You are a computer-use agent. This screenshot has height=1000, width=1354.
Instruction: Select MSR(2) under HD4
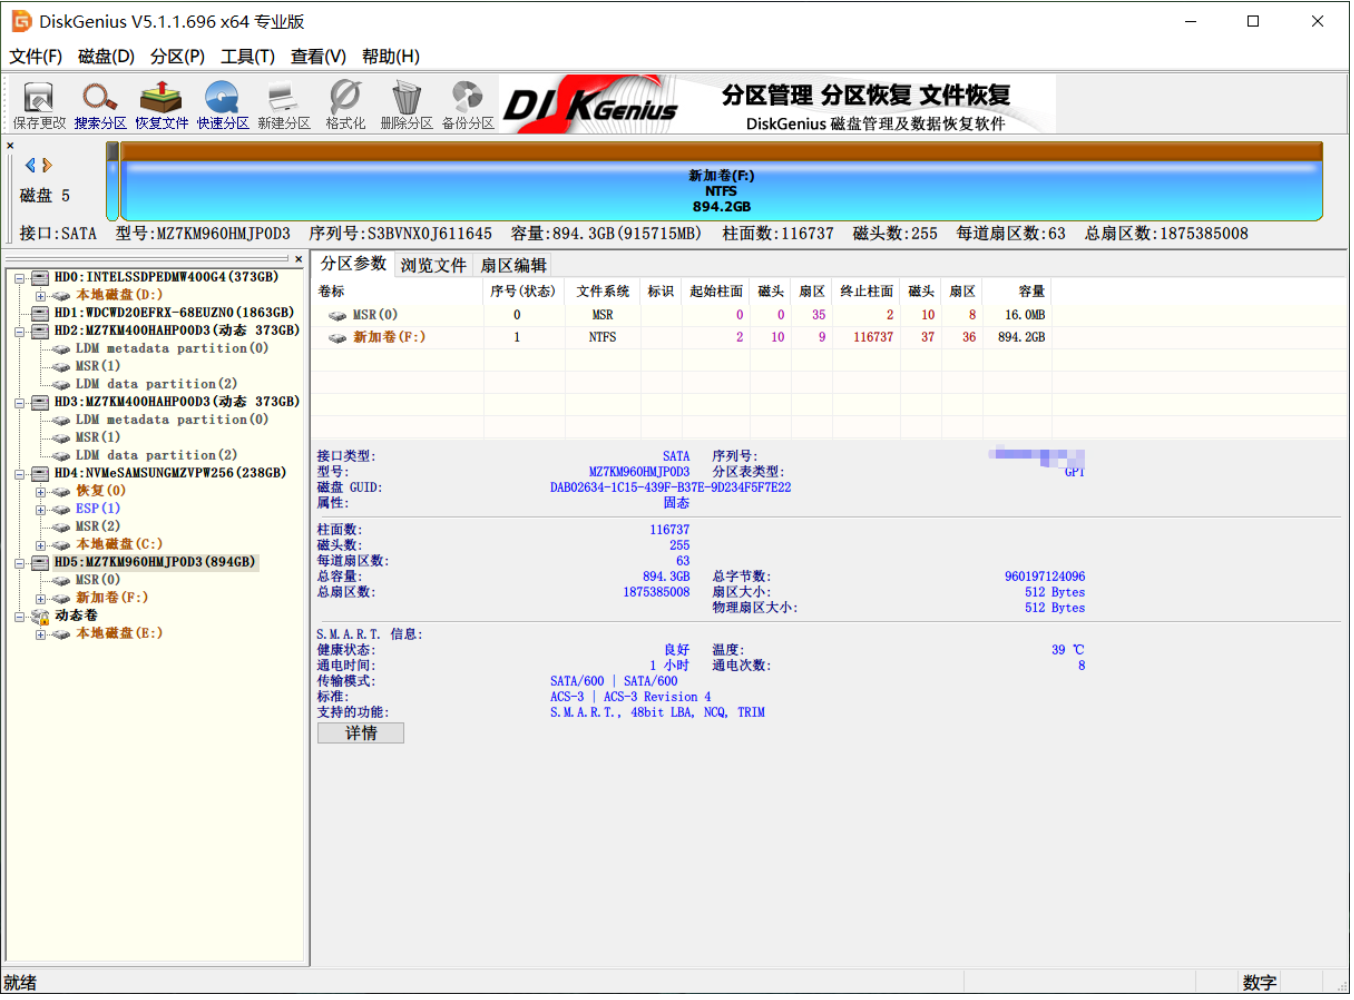click(97, 528)
